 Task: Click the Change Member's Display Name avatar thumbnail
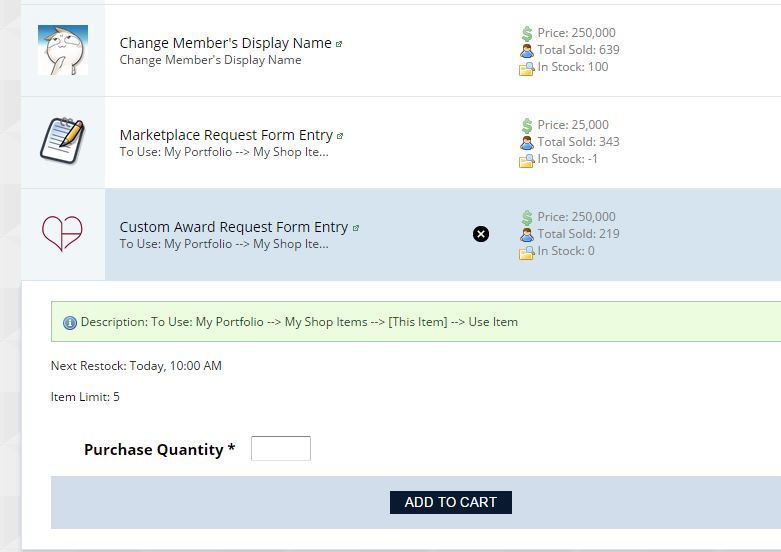coord(62,50)
